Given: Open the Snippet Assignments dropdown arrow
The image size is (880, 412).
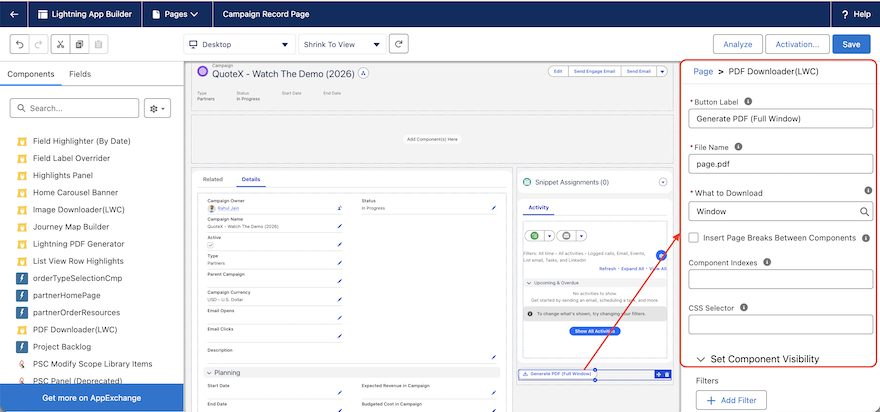Looking at the screenshot, I should 663,182.
